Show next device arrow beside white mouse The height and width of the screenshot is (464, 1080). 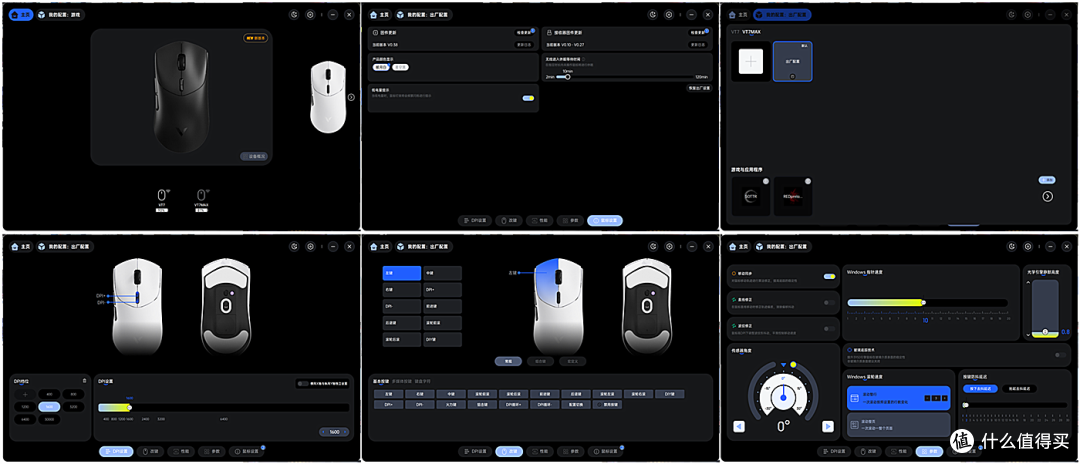coord(351,97)
